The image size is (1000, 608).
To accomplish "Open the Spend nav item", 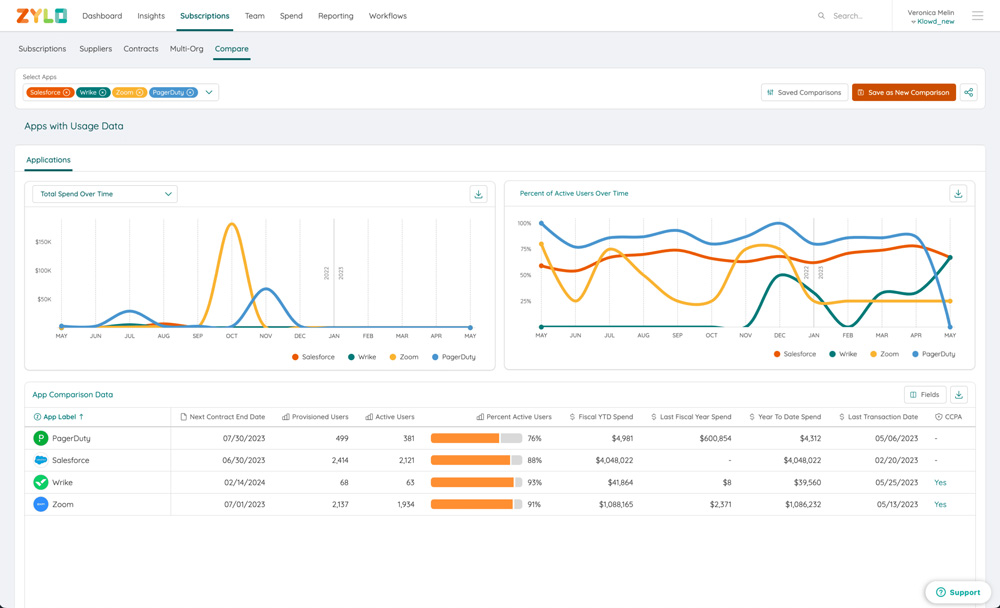I will 291,16.
